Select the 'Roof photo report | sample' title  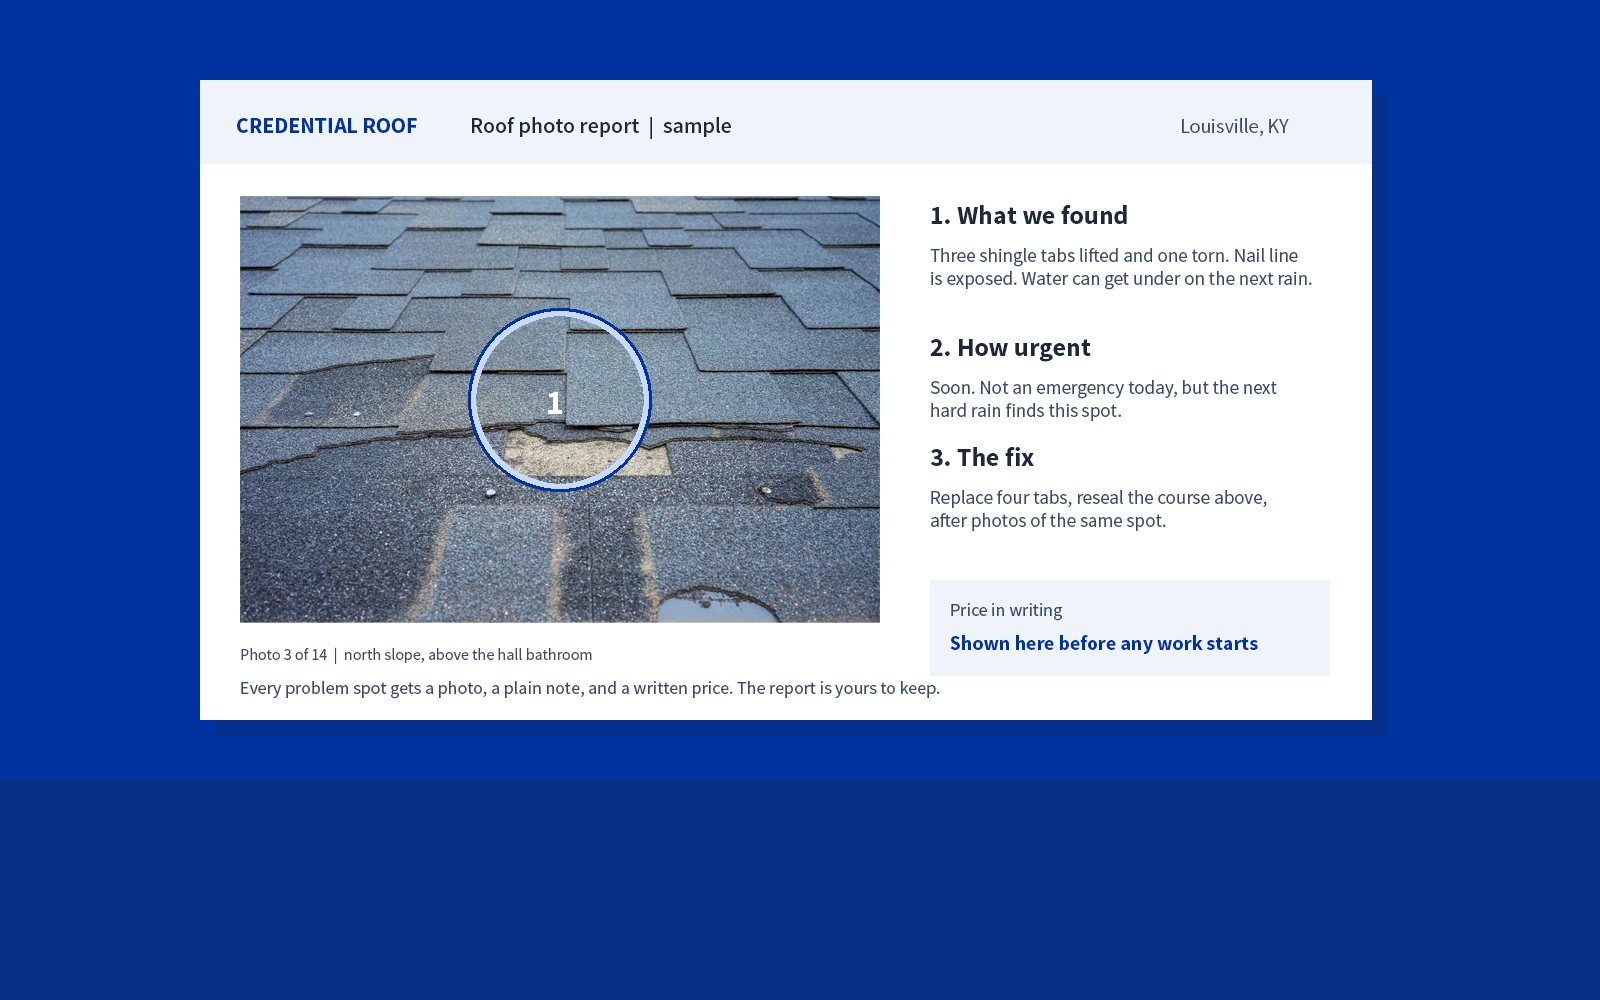[601, 126]
